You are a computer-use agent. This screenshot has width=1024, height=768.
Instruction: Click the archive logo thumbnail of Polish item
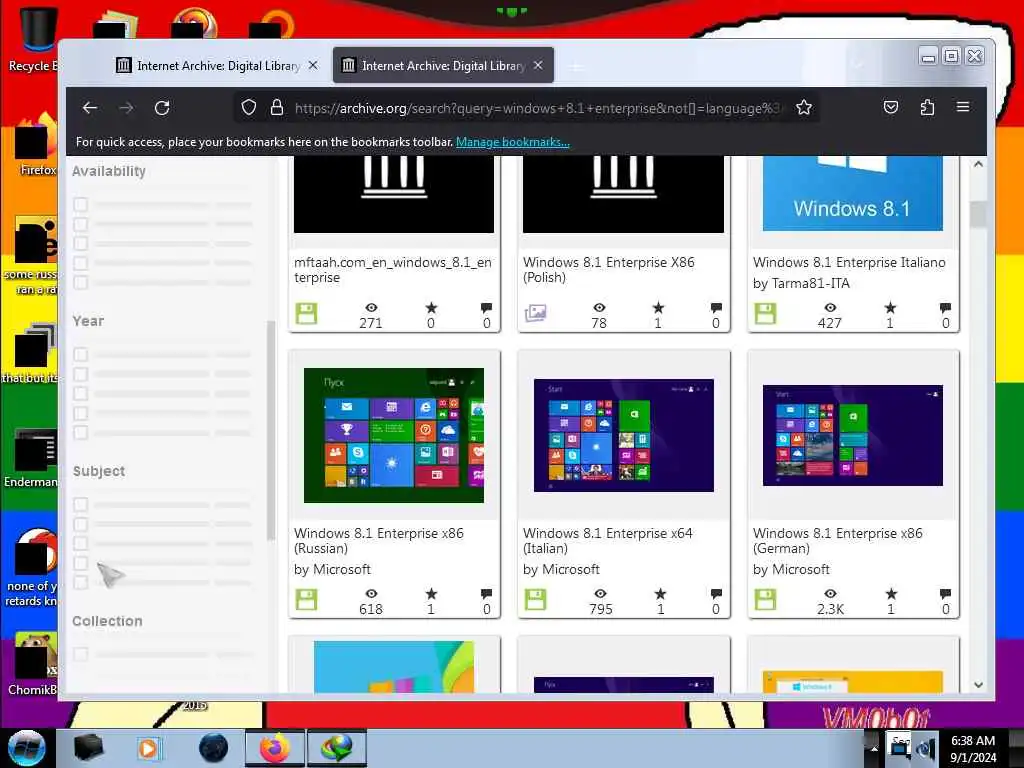[624, 194]
